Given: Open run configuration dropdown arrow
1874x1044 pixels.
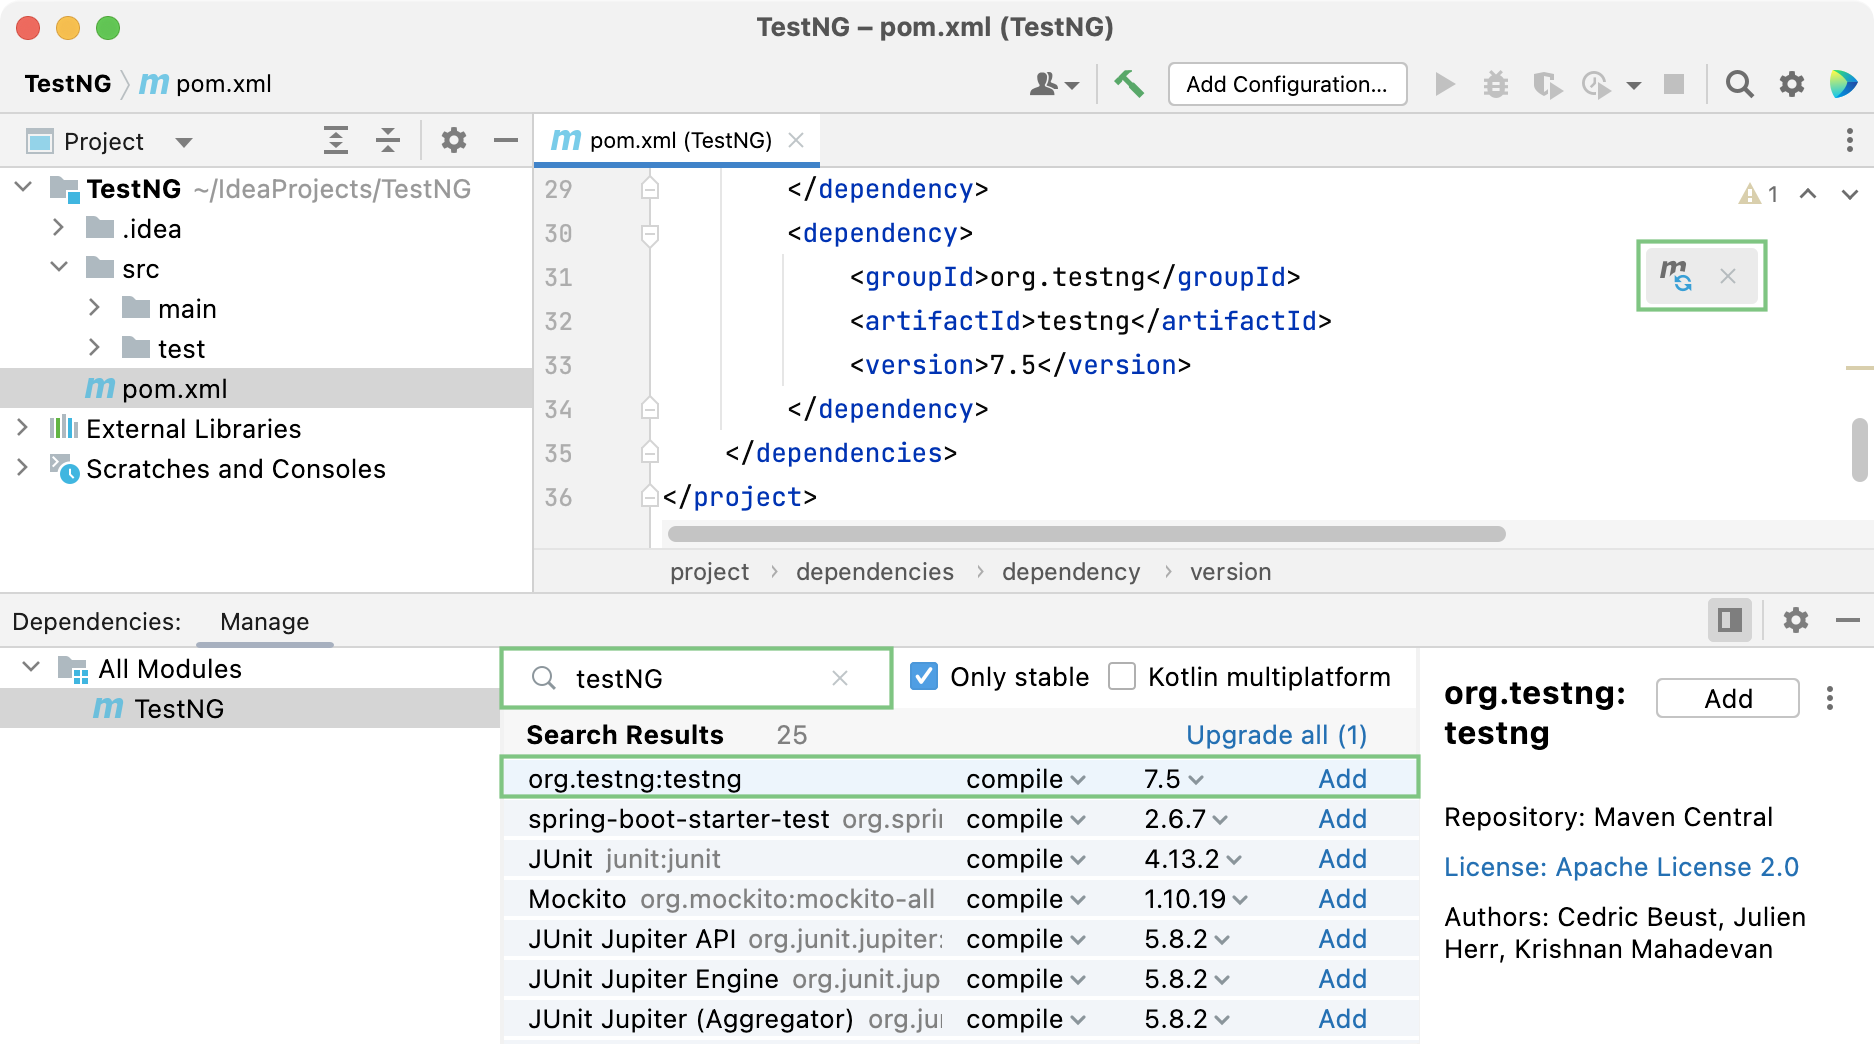Looking at the screenshot, I should click(1634, 85).
